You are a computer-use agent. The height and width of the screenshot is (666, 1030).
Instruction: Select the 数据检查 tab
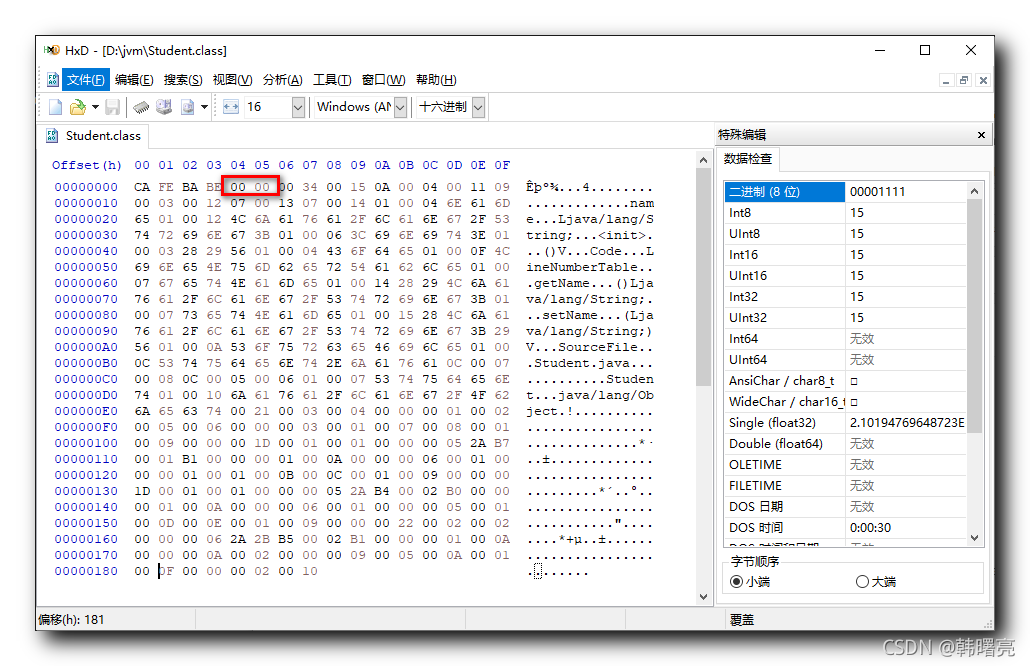pos(748,159)
